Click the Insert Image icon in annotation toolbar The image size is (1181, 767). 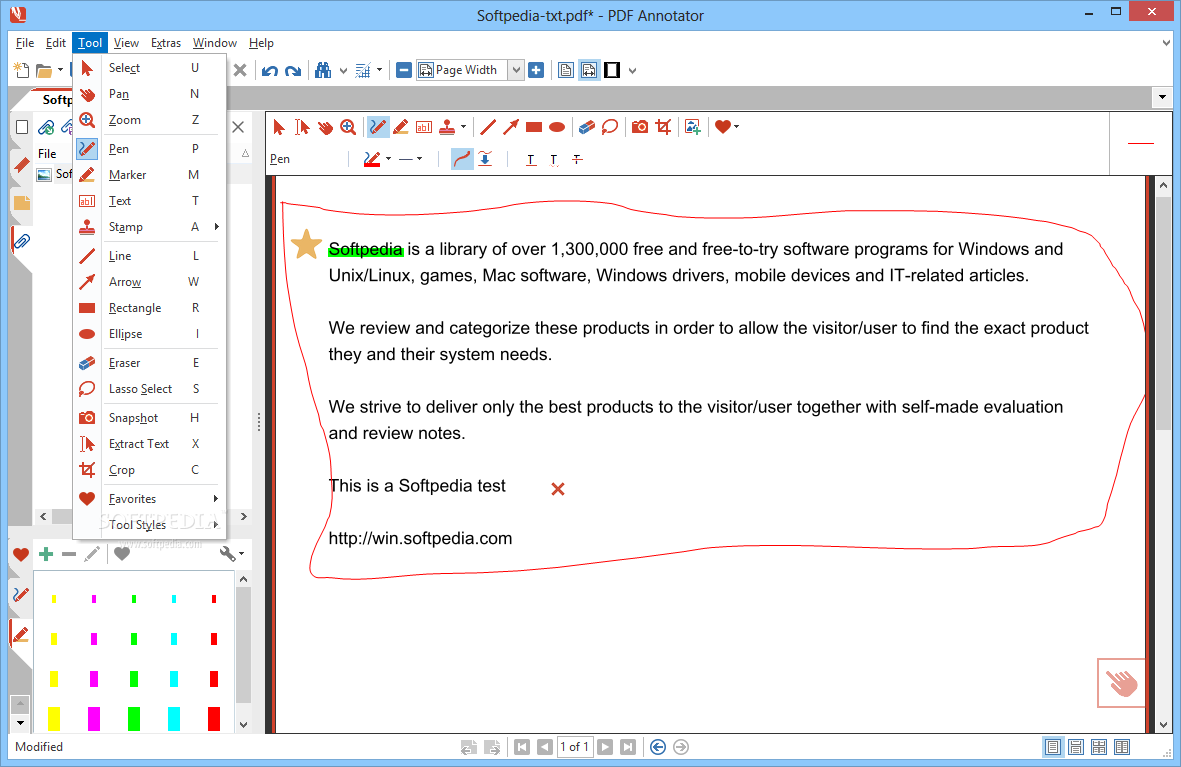coord(693,127)
